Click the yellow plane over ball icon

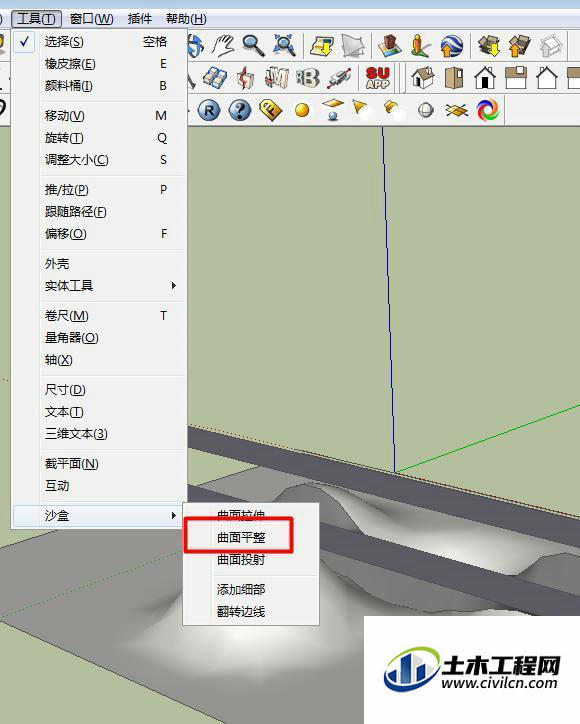tap(333, 110)
